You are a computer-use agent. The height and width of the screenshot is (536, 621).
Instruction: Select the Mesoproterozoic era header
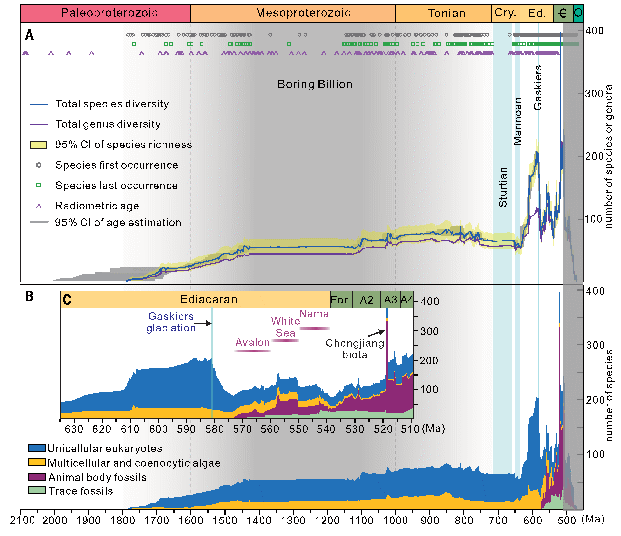point(292,13)
